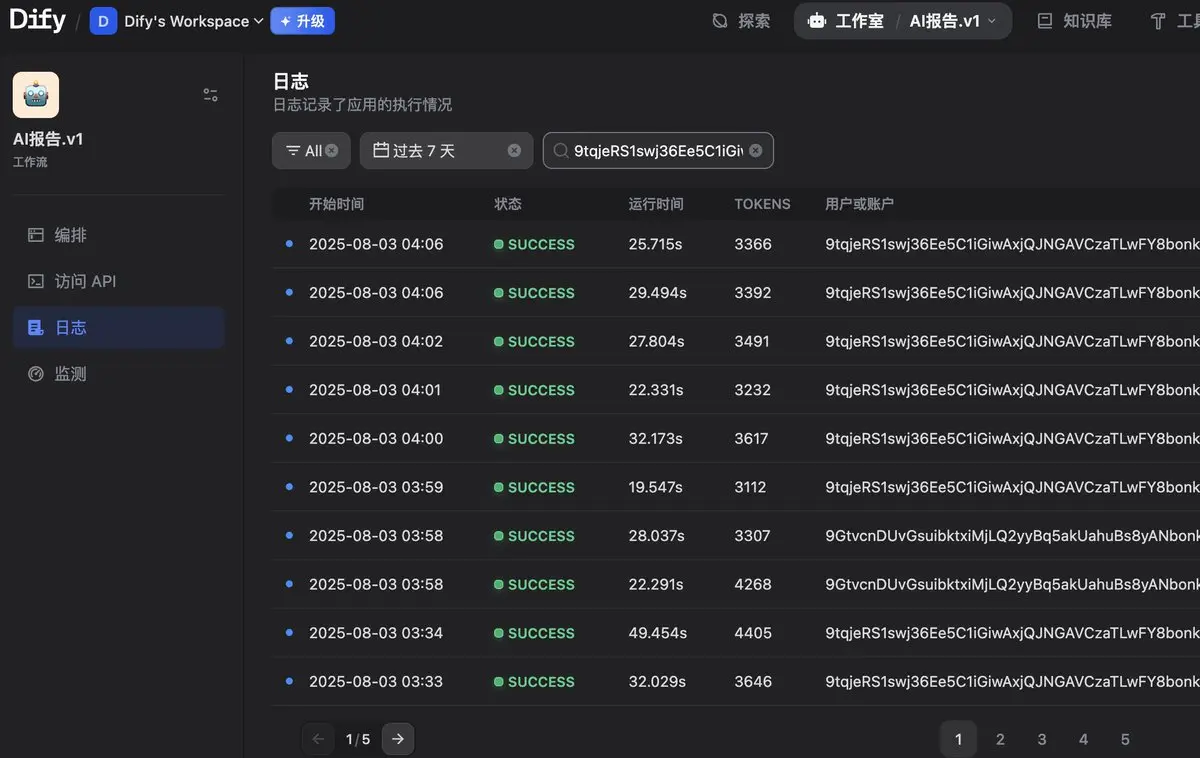The width and height of the screenshot is (1200, 758).
Task: Go to previous page arrow
Action: pyautogui.click(x=318, y=739)
